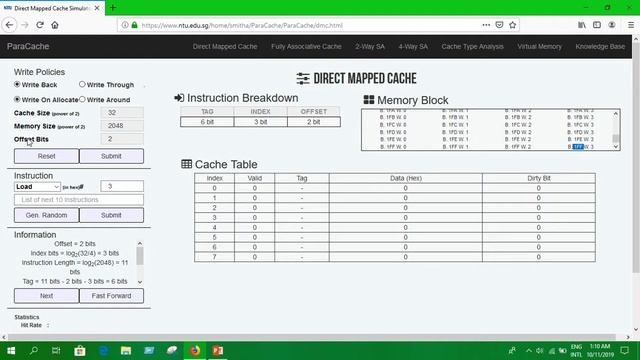The height and width of the screenshot is (360, 640).
Task: Open the Direct Mapped Cache nav item
Action: [x=225, y=47]
